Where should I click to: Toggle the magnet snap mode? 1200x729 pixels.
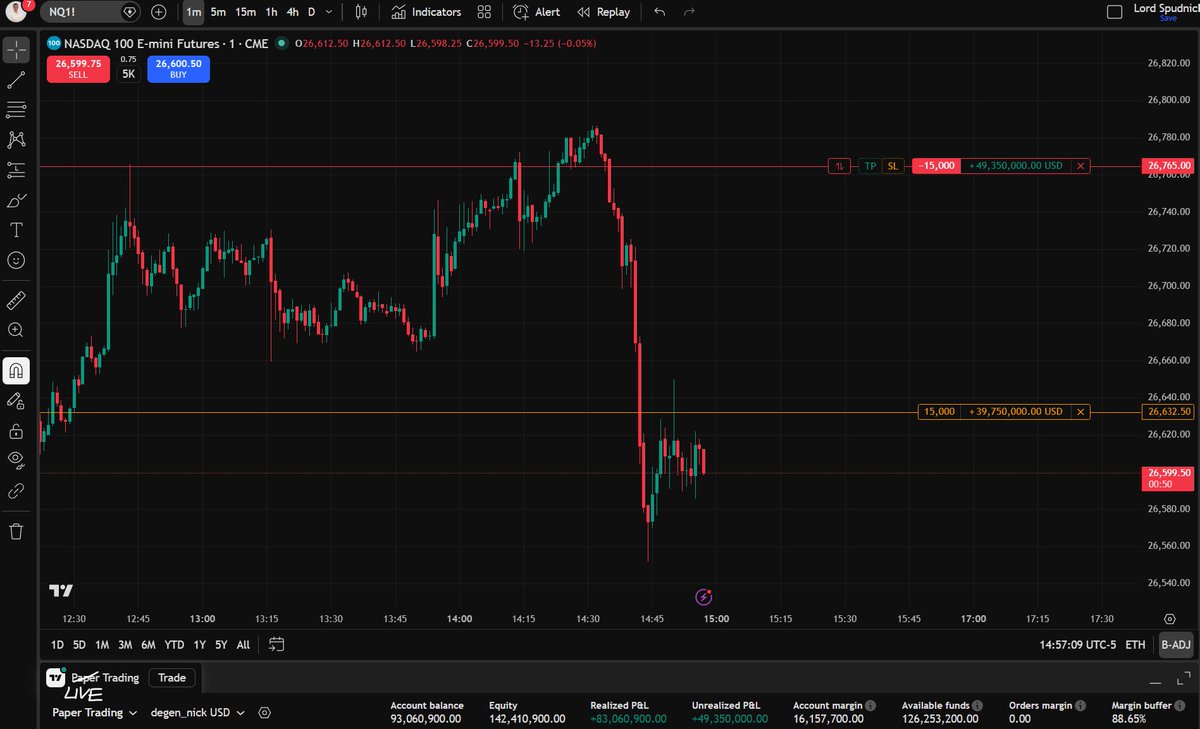point(16,371)
